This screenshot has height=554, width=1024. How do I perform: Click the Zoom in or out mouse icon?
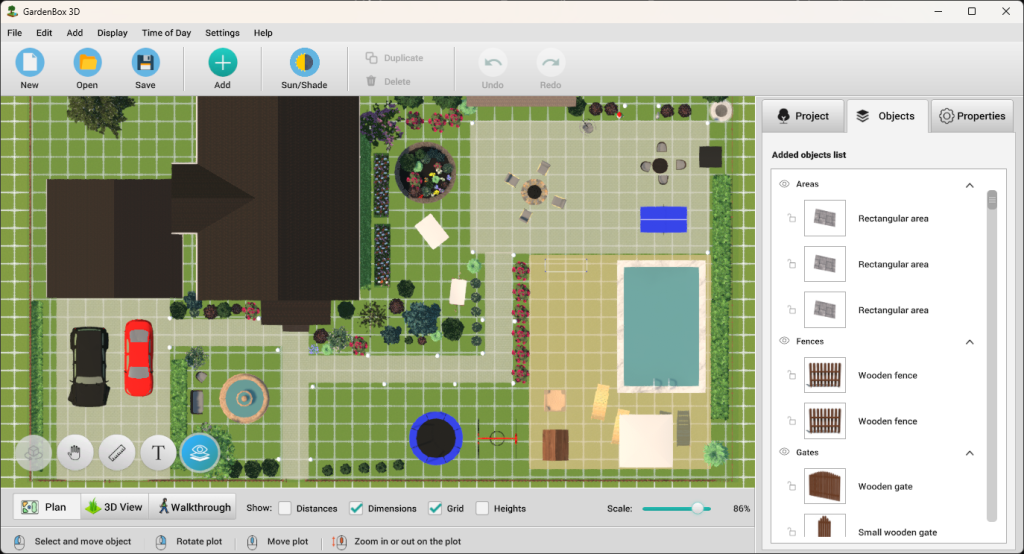tap(339, 542)
